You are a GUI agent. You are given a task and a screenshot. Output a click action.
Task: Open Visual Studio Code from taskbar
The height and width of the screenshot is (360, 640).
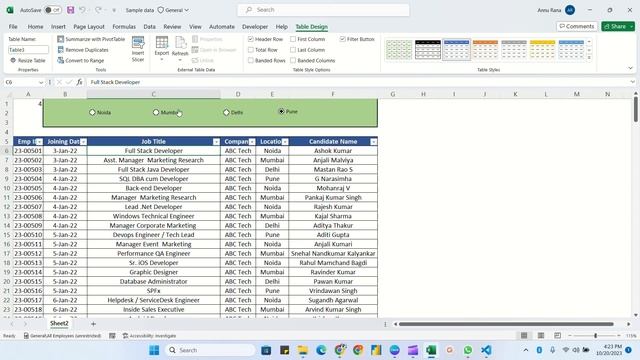tap(486, 350)
